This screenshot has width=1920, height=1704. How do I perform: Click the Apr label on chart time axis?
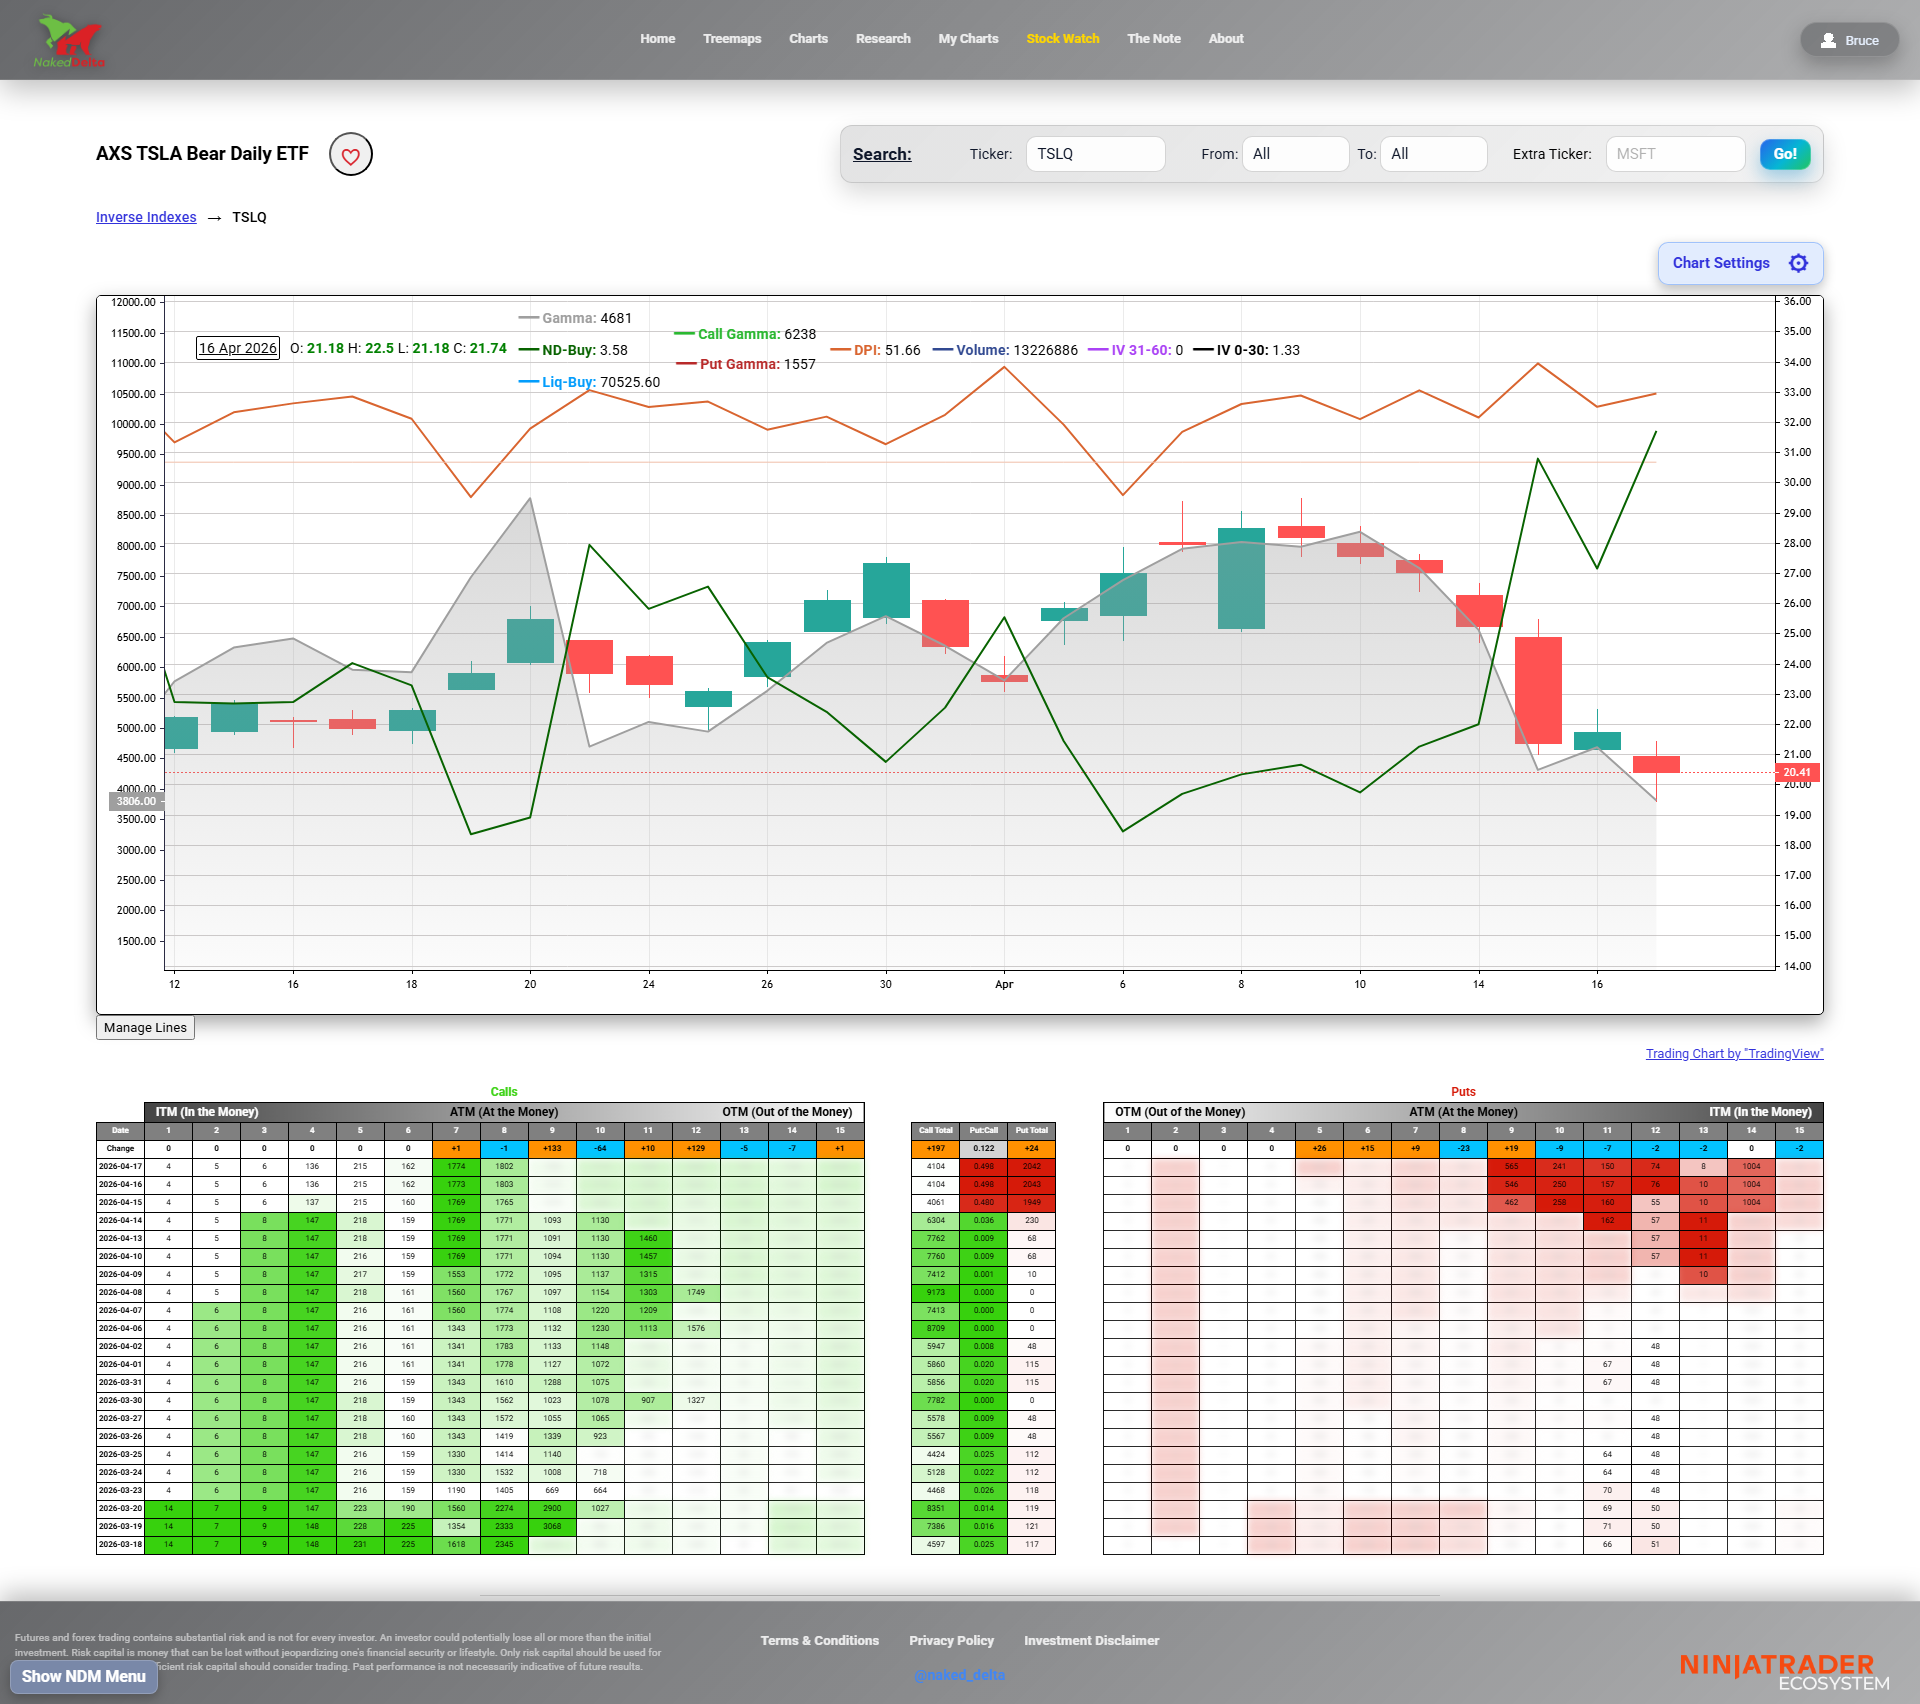[1004, 985]
